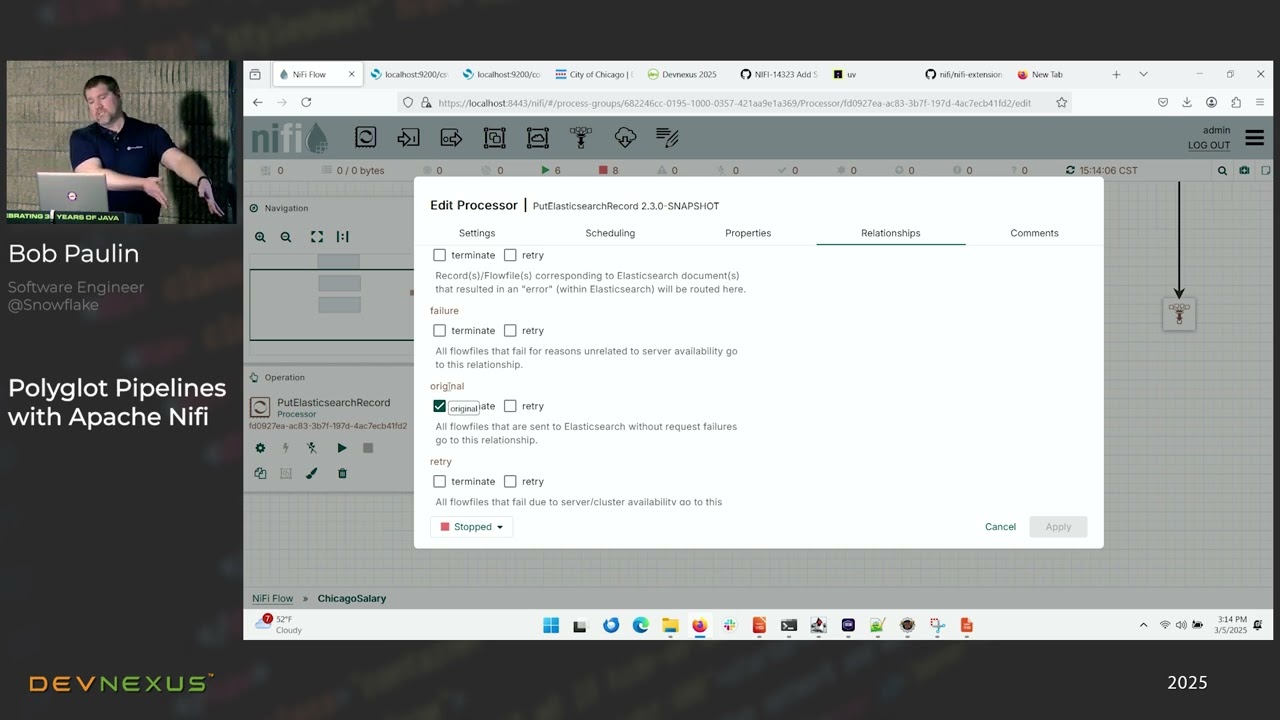Import flow from registry cloud icon
This screenshot has height=720, width=1280.
(x=625, y=138)
